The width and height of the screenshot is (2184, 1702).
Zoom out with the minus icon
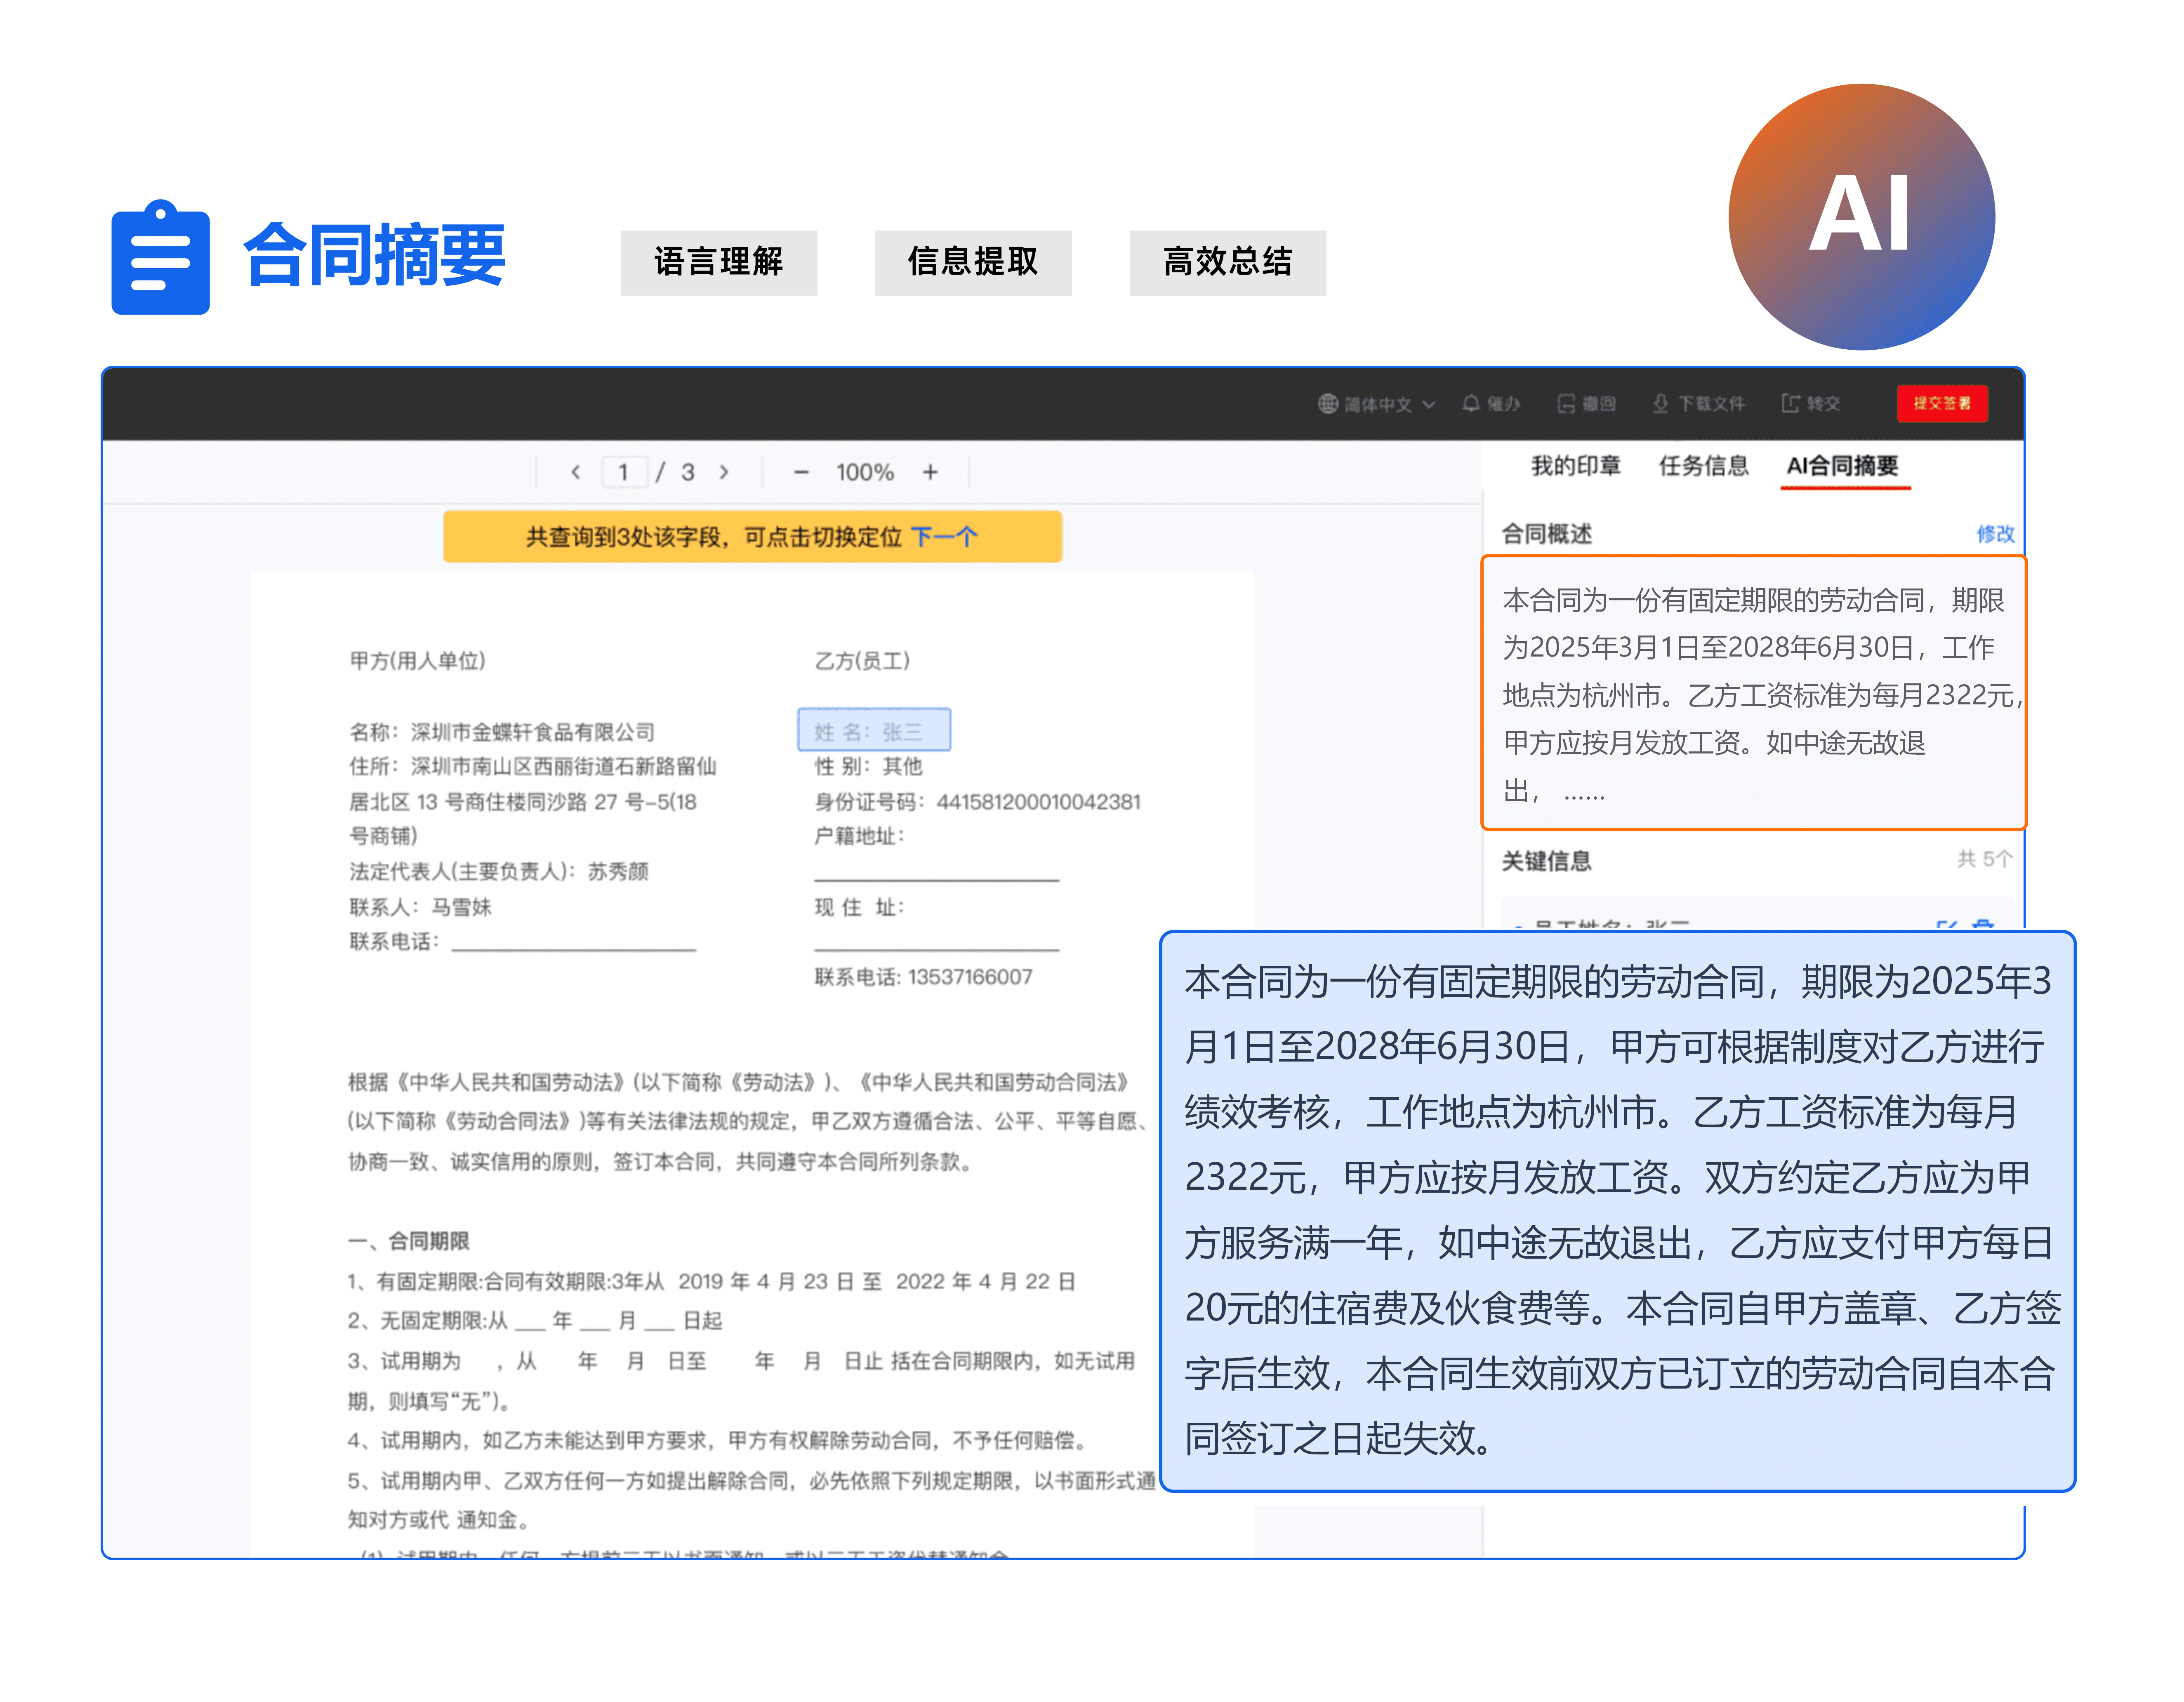click(x=801, y=472)
